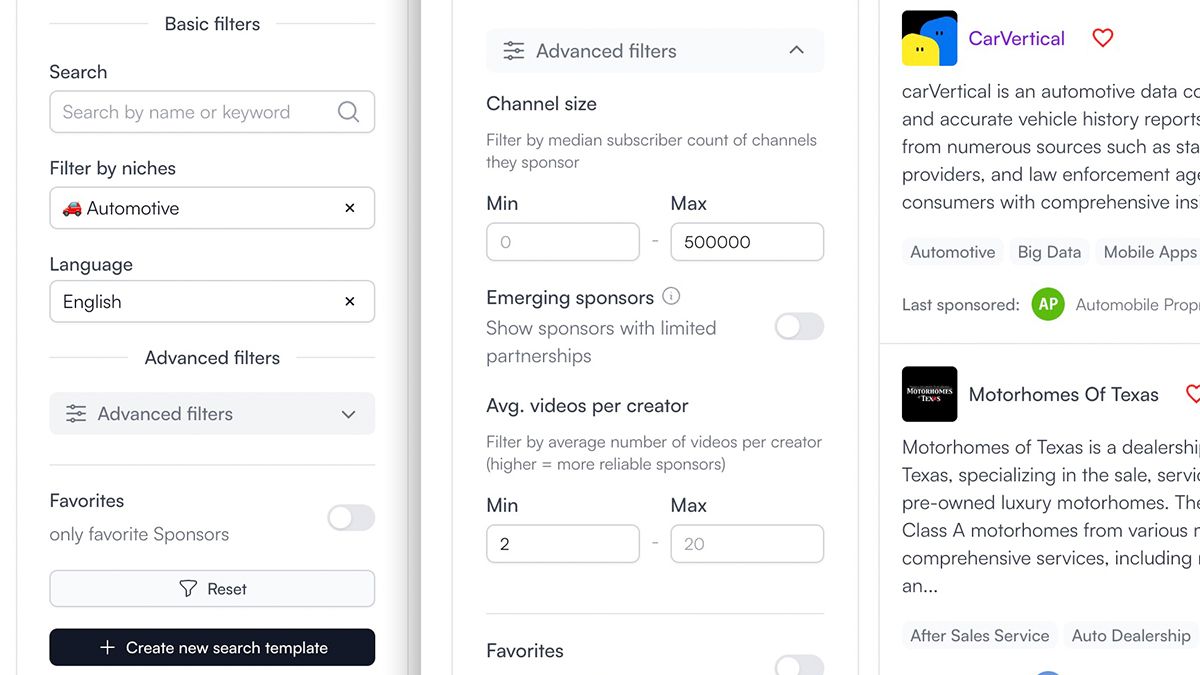Remove the Automotive niche filter

click(x=349, y=208)
